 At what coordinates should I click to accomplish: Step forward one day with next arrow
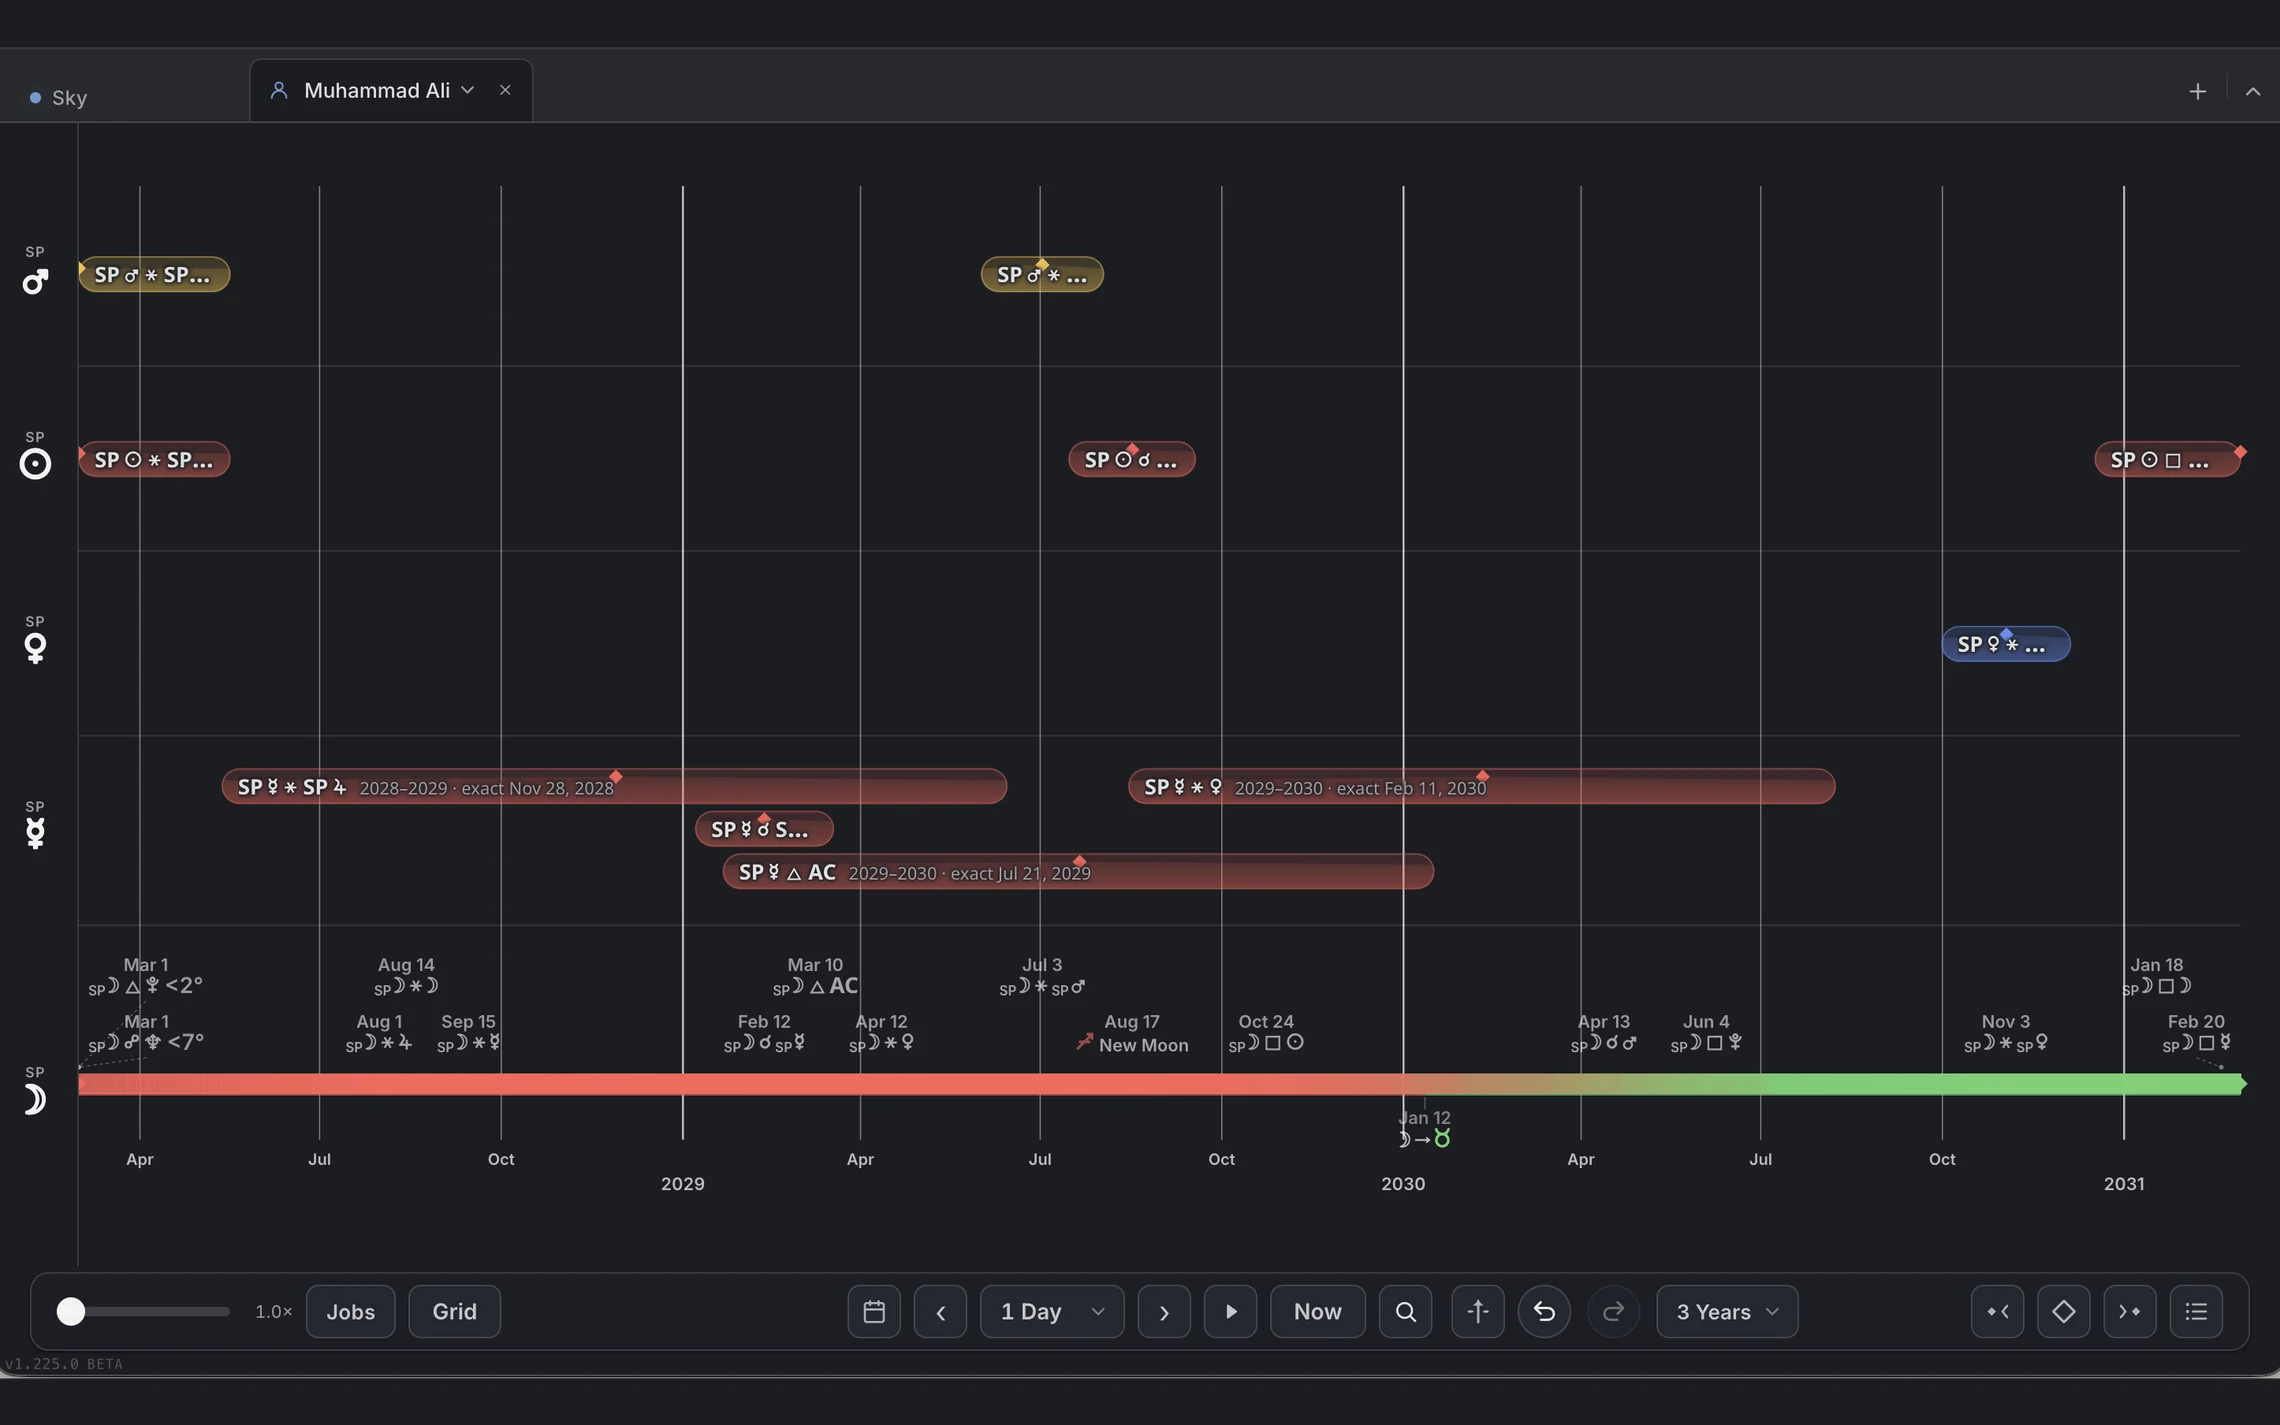(x=1164, y=1311)
